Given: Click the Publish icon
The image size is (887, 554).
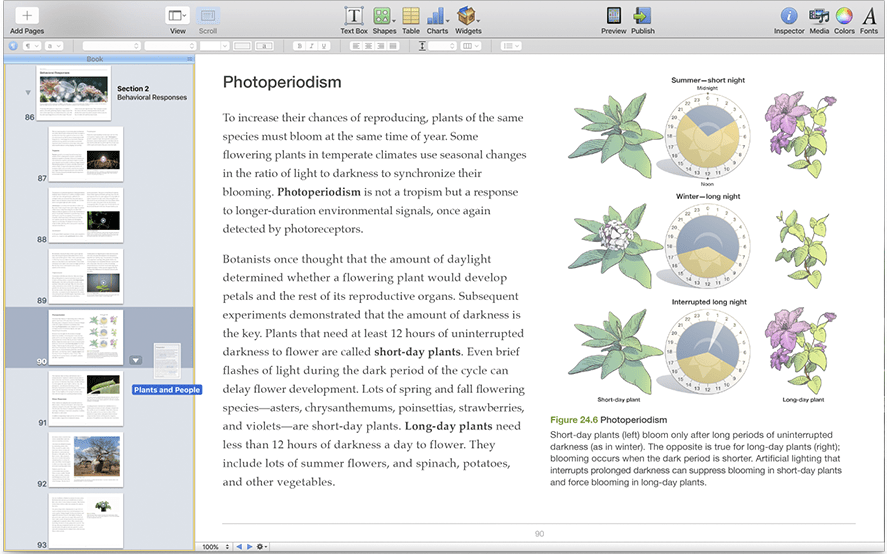Looking at the screenshot, I should tap(642, 17).
